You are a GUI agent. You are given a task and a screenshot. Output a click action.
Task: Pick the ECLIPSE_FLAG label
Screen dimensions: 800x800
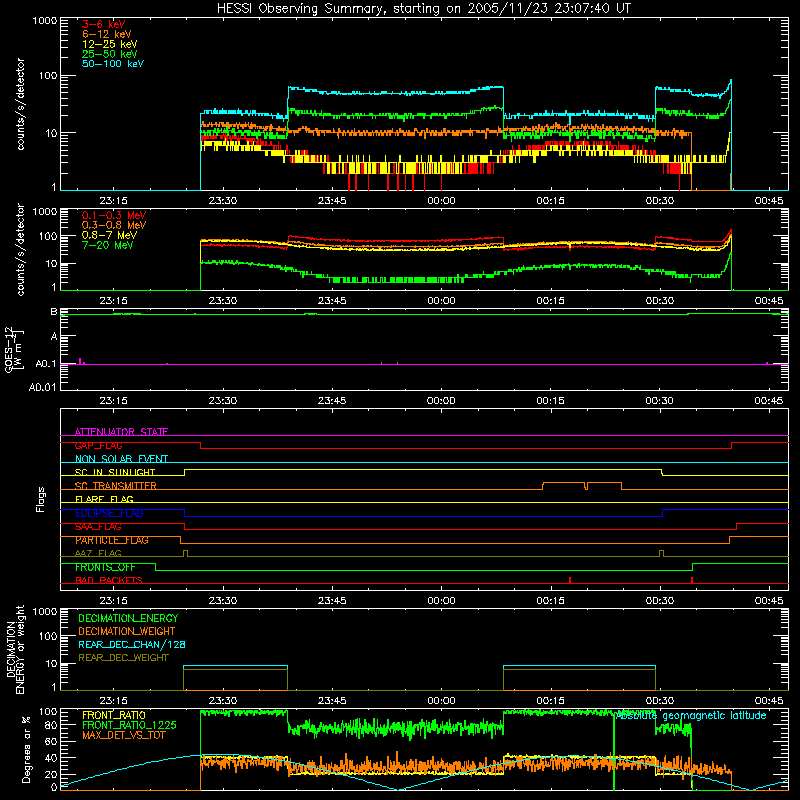pos(109,513)
